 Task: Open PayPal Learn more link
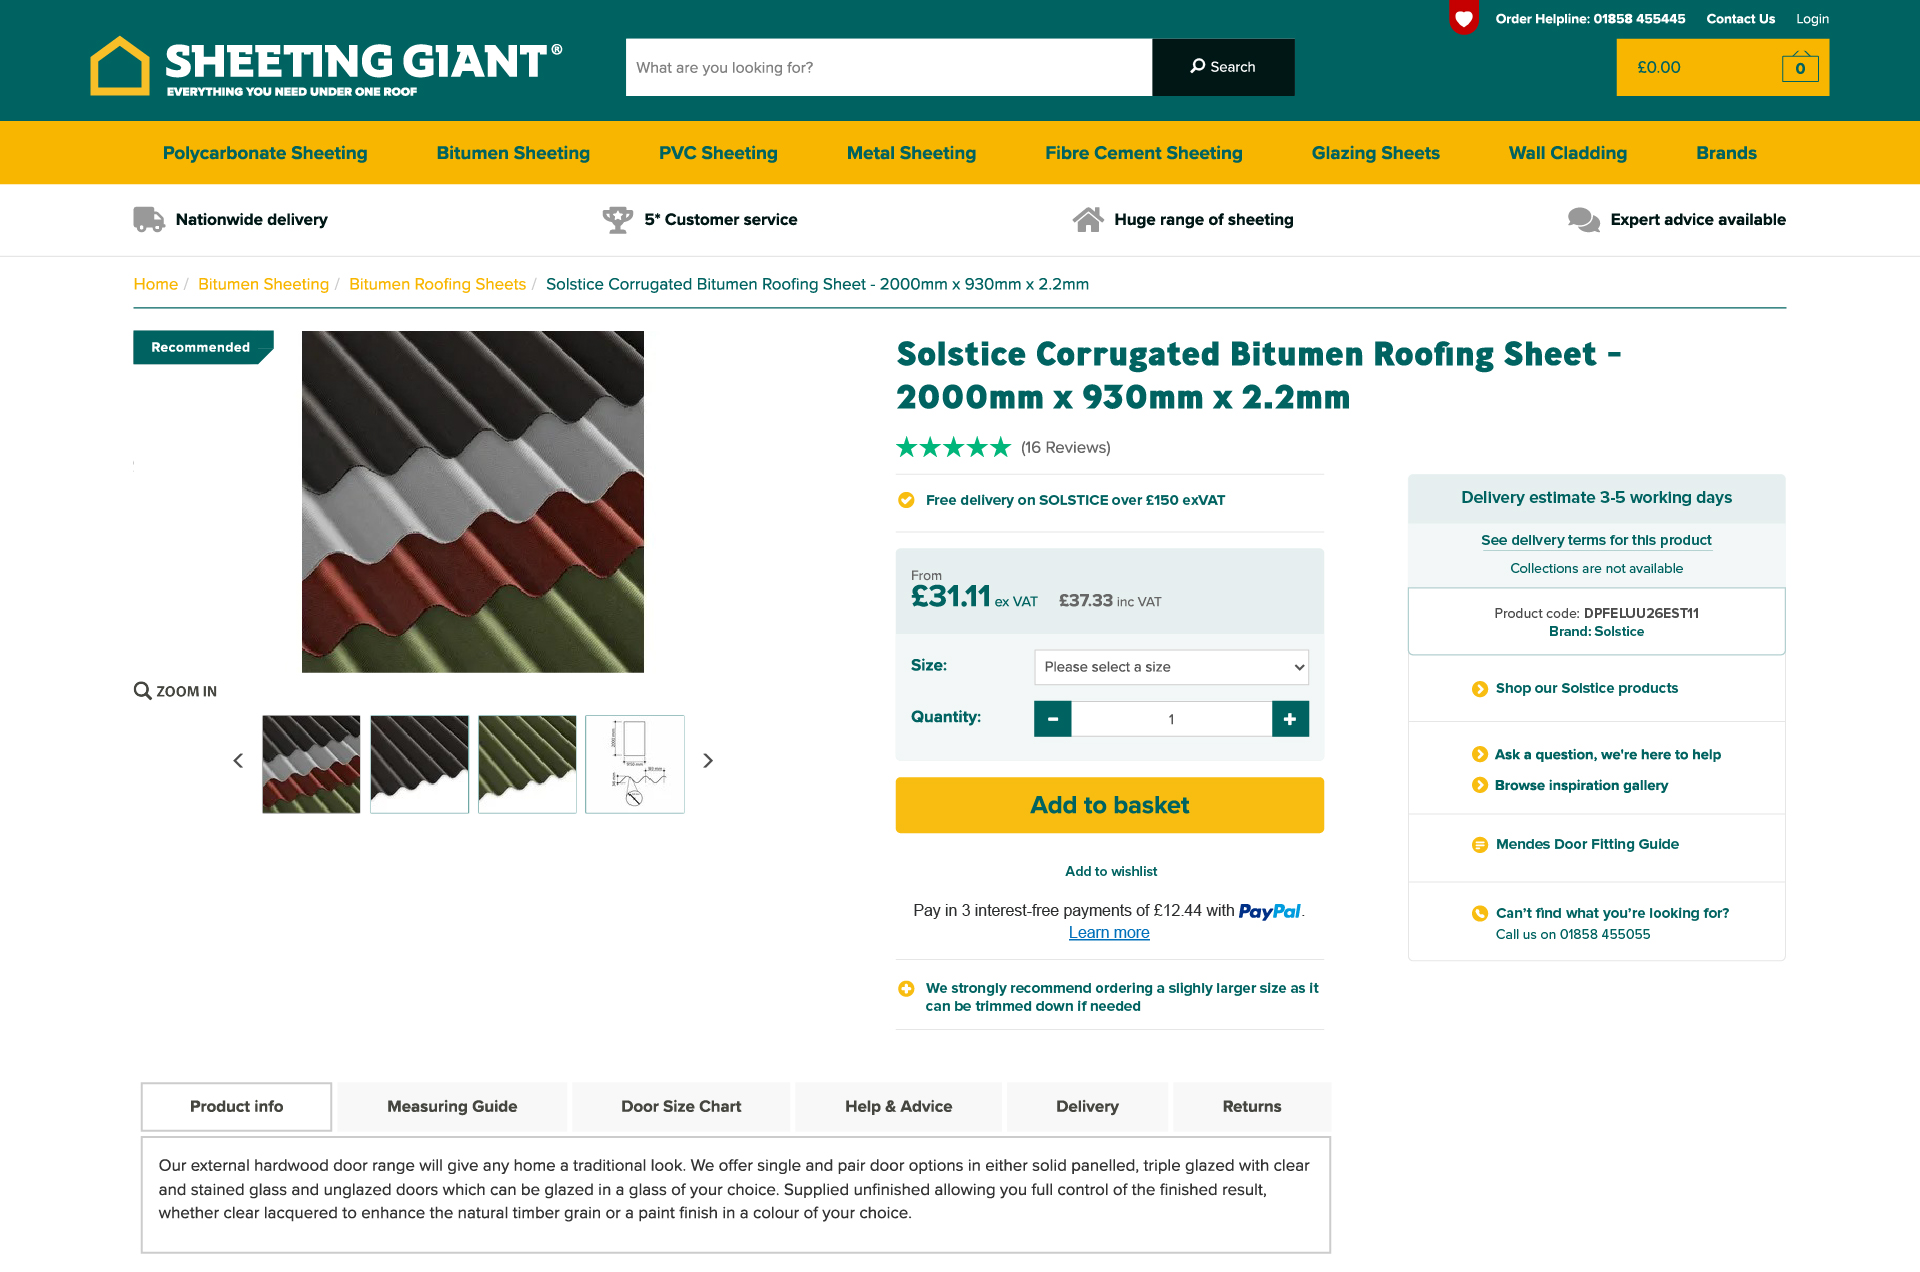click(1108, 932)
